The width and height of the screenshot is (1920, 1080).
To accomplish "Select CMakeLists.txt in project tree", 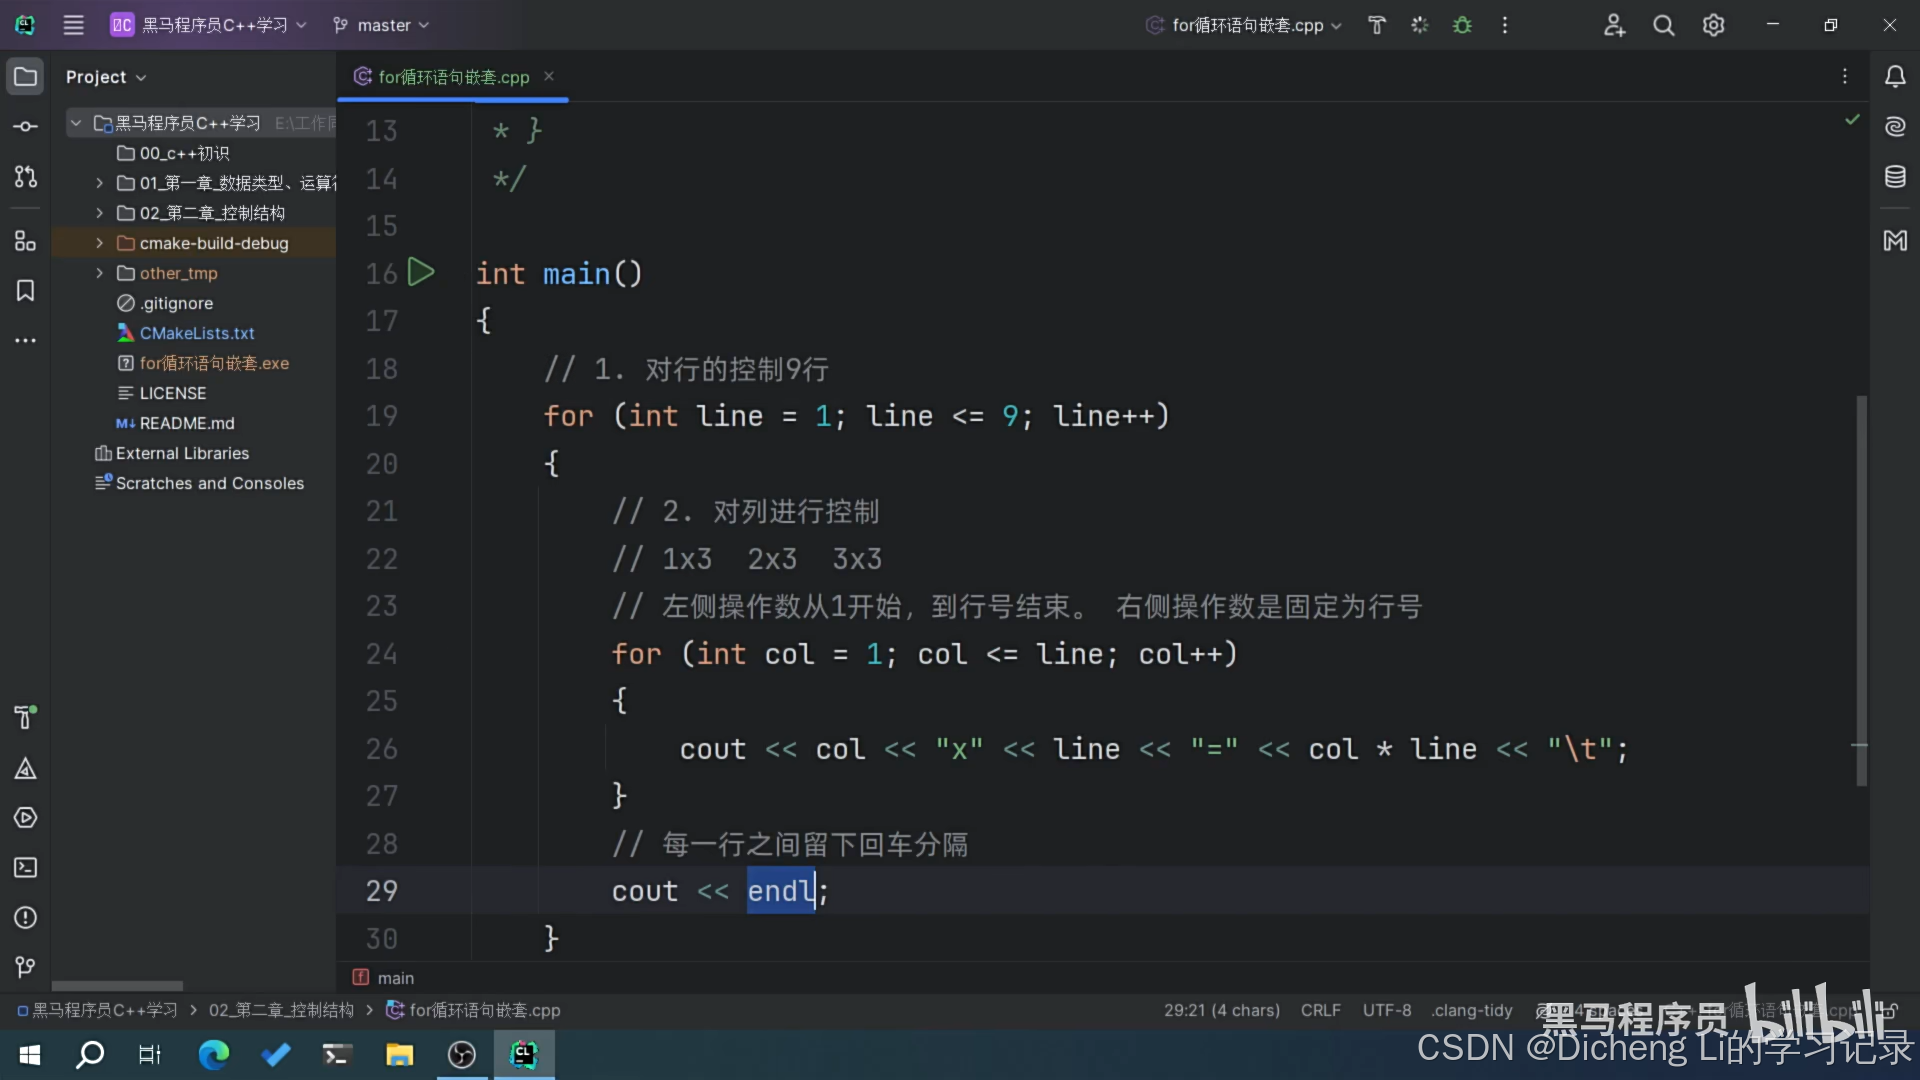I will tap(197, 333).
